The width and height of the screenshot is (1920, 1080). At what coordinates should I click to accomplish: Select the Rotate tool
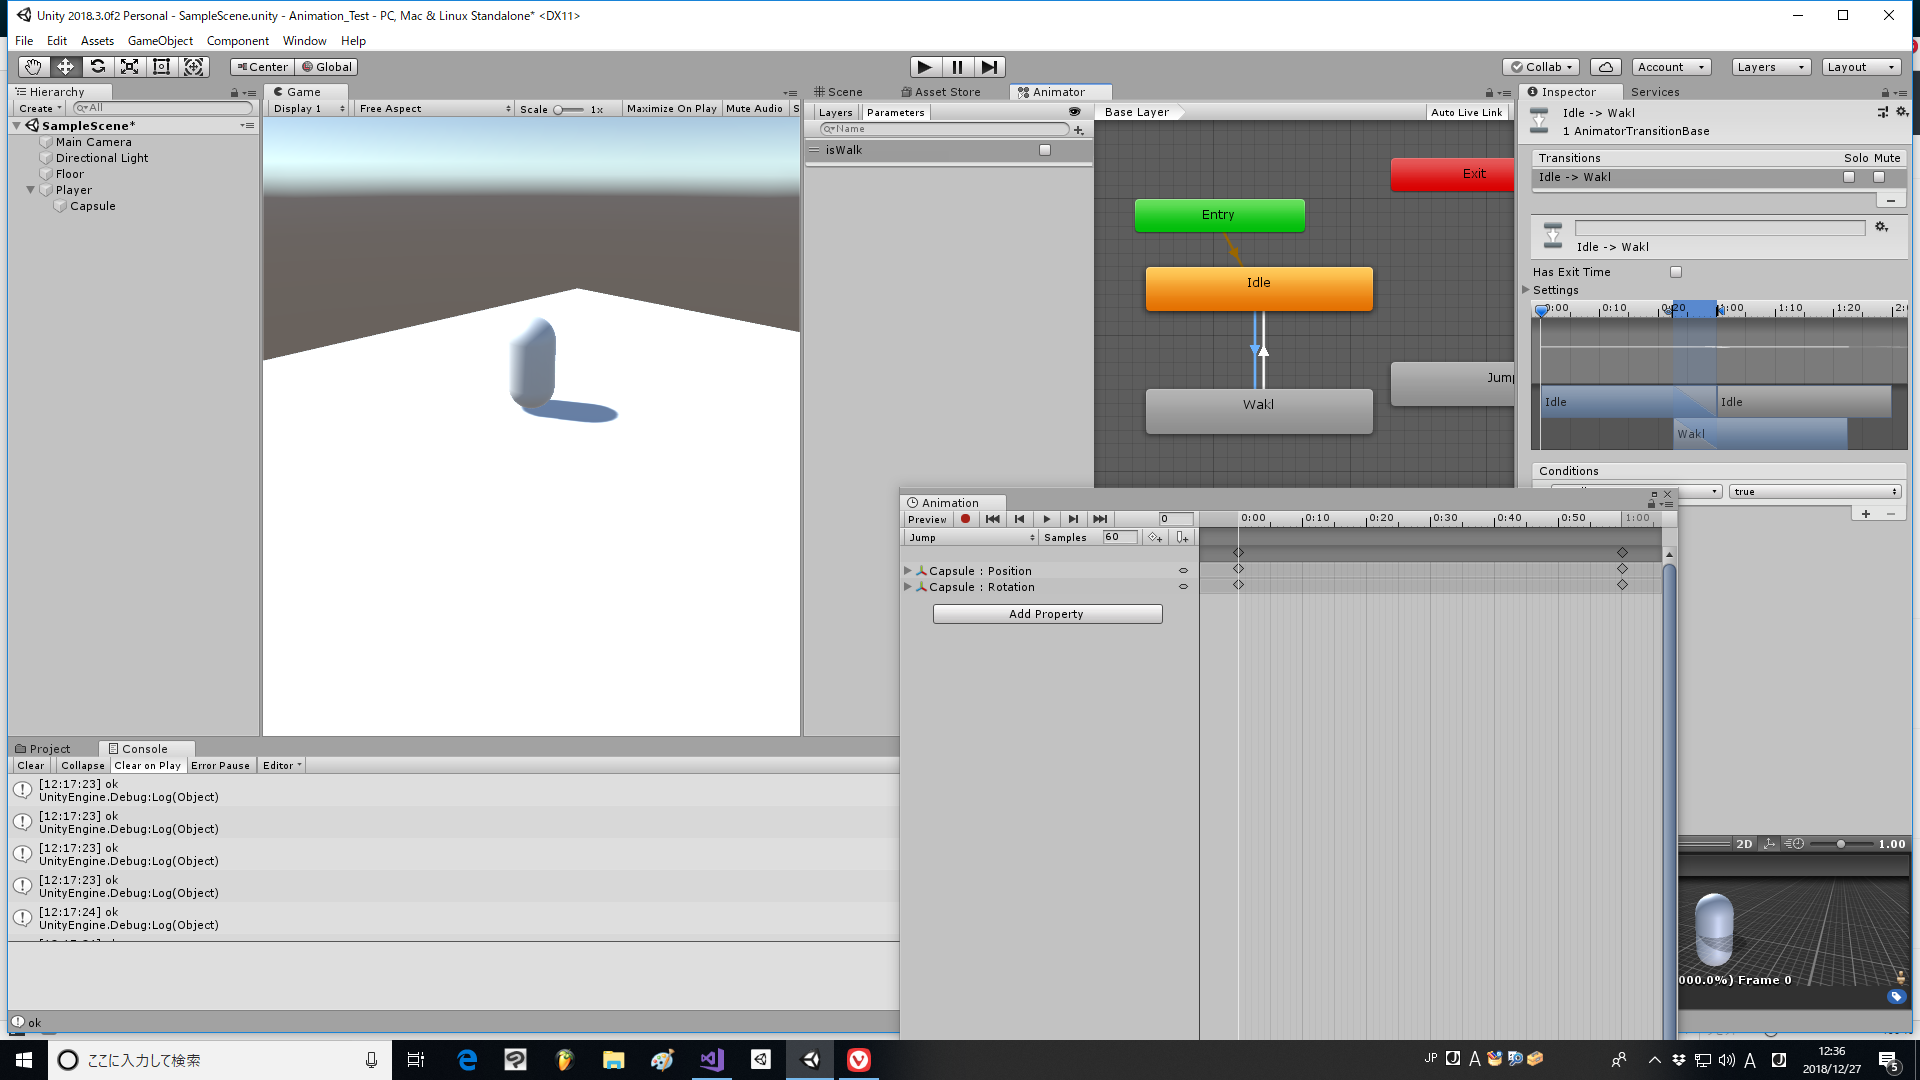[x=98, y=67]
